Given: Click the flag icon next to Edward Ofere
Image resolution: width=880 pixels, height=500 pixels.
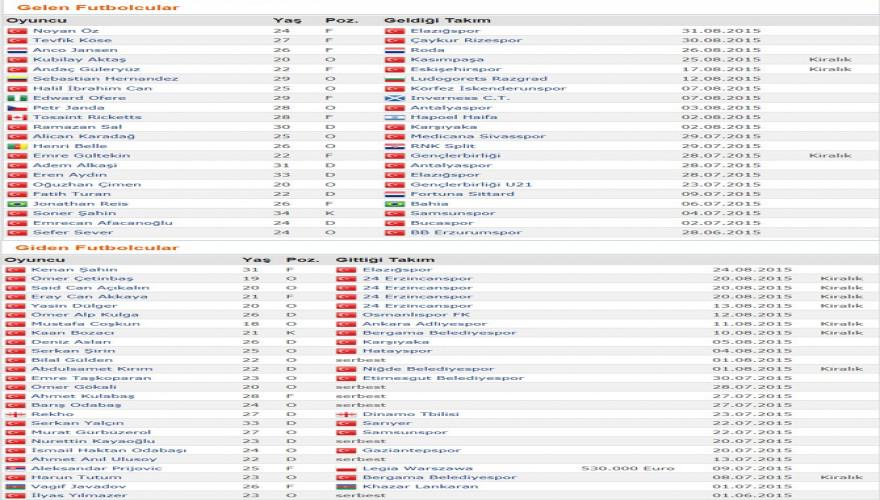Looking at the screenshot, I should point(16,98).
